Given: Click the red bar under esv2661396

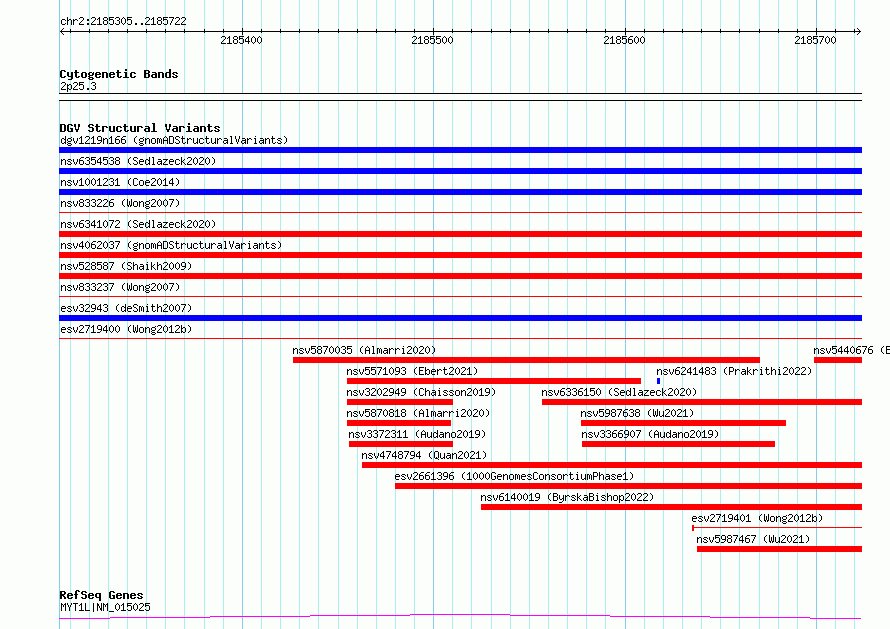Looking at the screenshot, I should [x=628, y=486].
